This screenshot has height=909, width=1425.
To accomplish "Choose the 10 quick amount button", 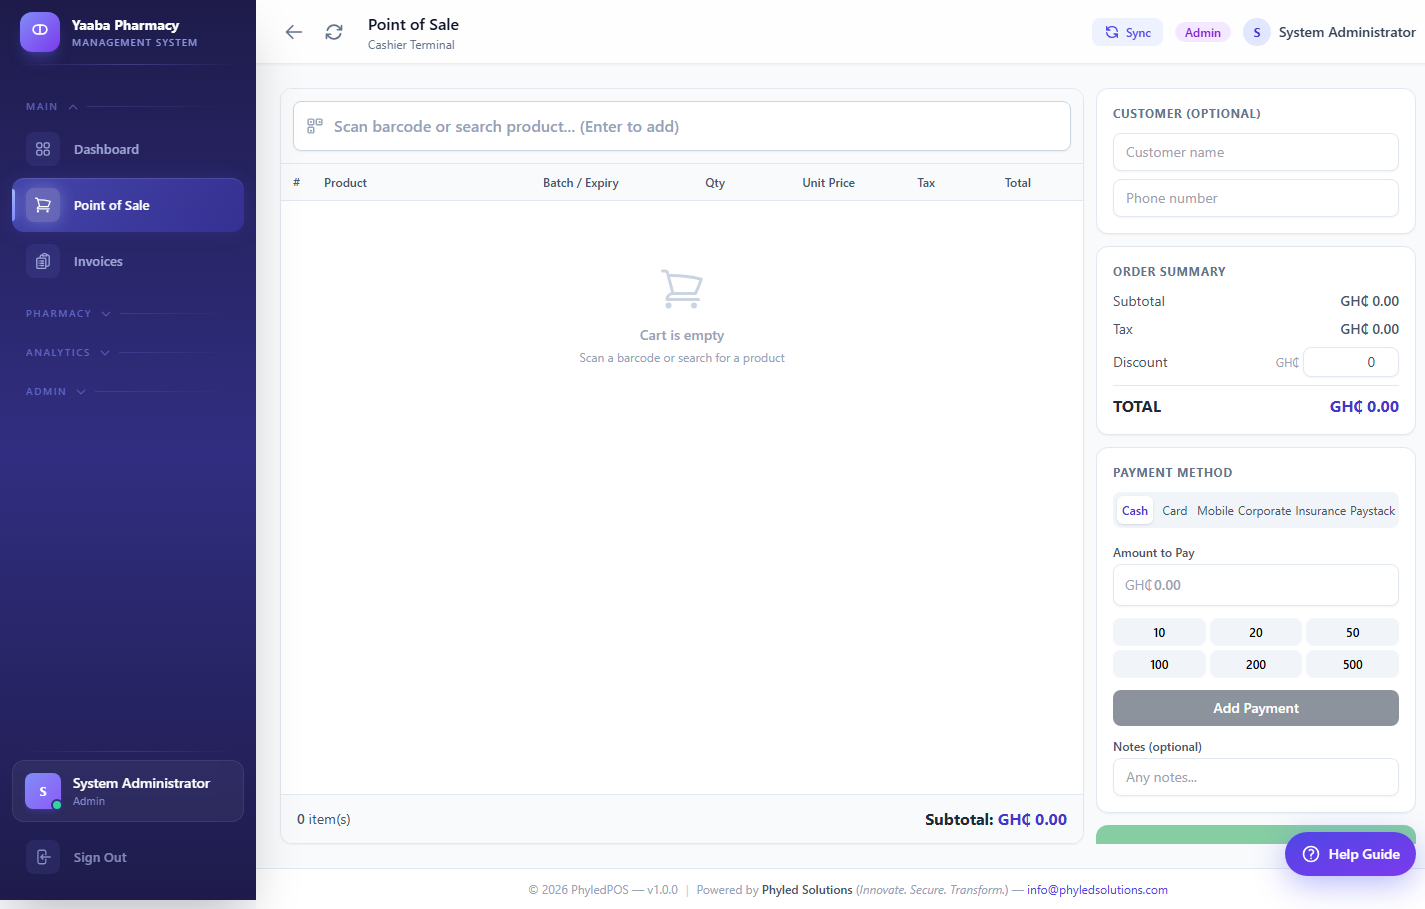I will pyautogui.click(x=1159, y=632).
